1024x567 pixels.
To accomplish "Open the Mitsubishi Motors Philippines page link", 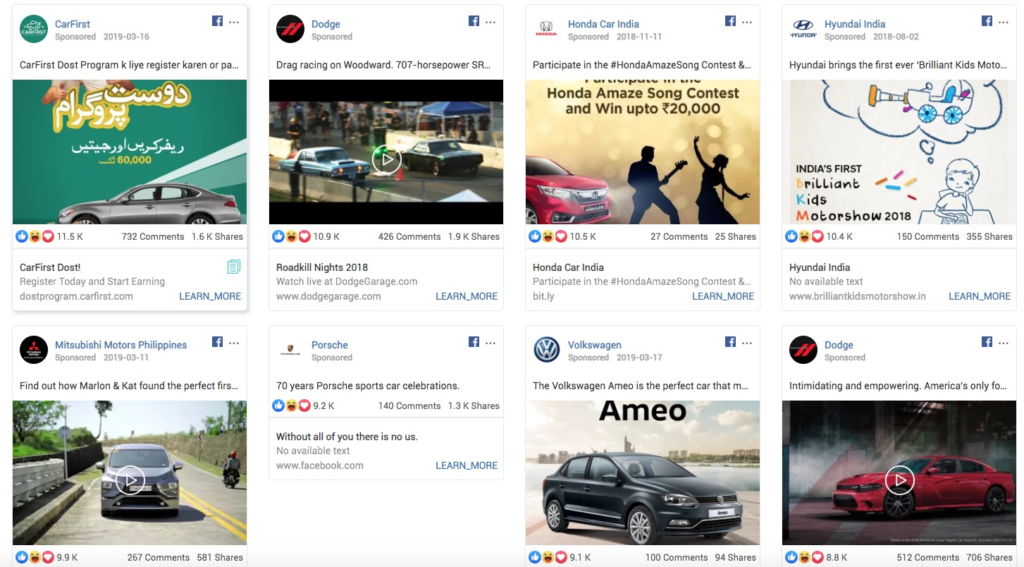I will tap(121, 344).
